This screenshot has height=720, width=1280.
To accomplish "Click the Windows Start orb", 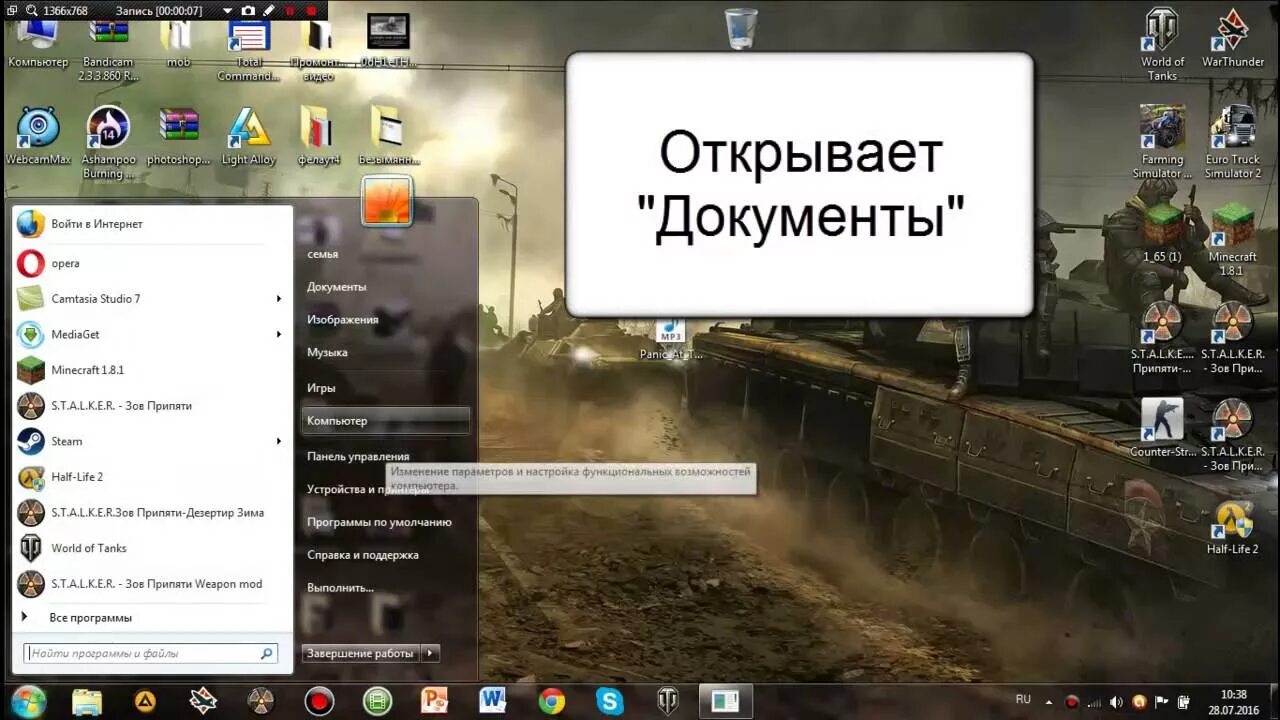I will (x=28, y=701).
